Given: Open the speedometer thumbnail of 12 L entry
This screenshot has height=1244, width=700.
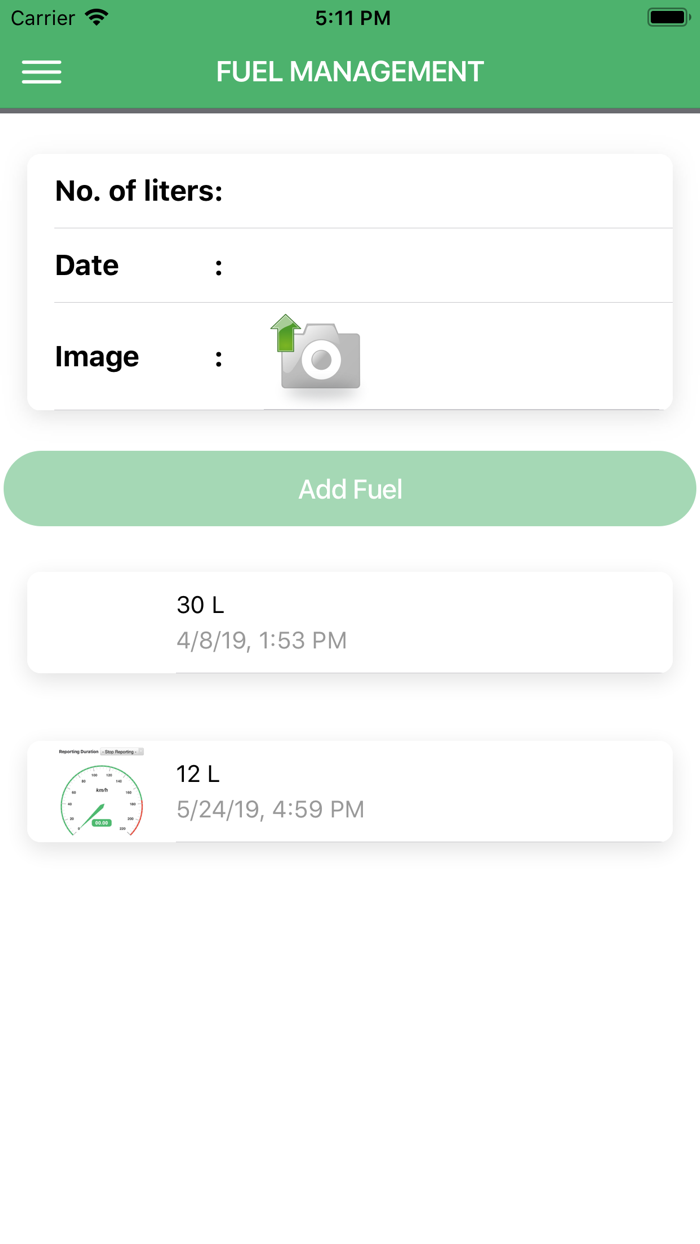Looking at the screenshot, I should pos(101,791).
